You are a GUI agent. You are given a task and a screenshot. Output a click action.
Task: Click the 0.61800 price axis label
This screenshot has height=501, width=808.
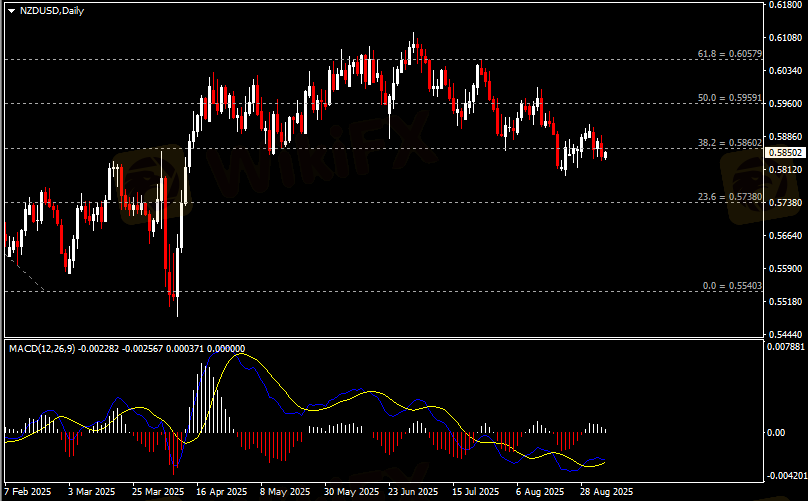(783, 5)
